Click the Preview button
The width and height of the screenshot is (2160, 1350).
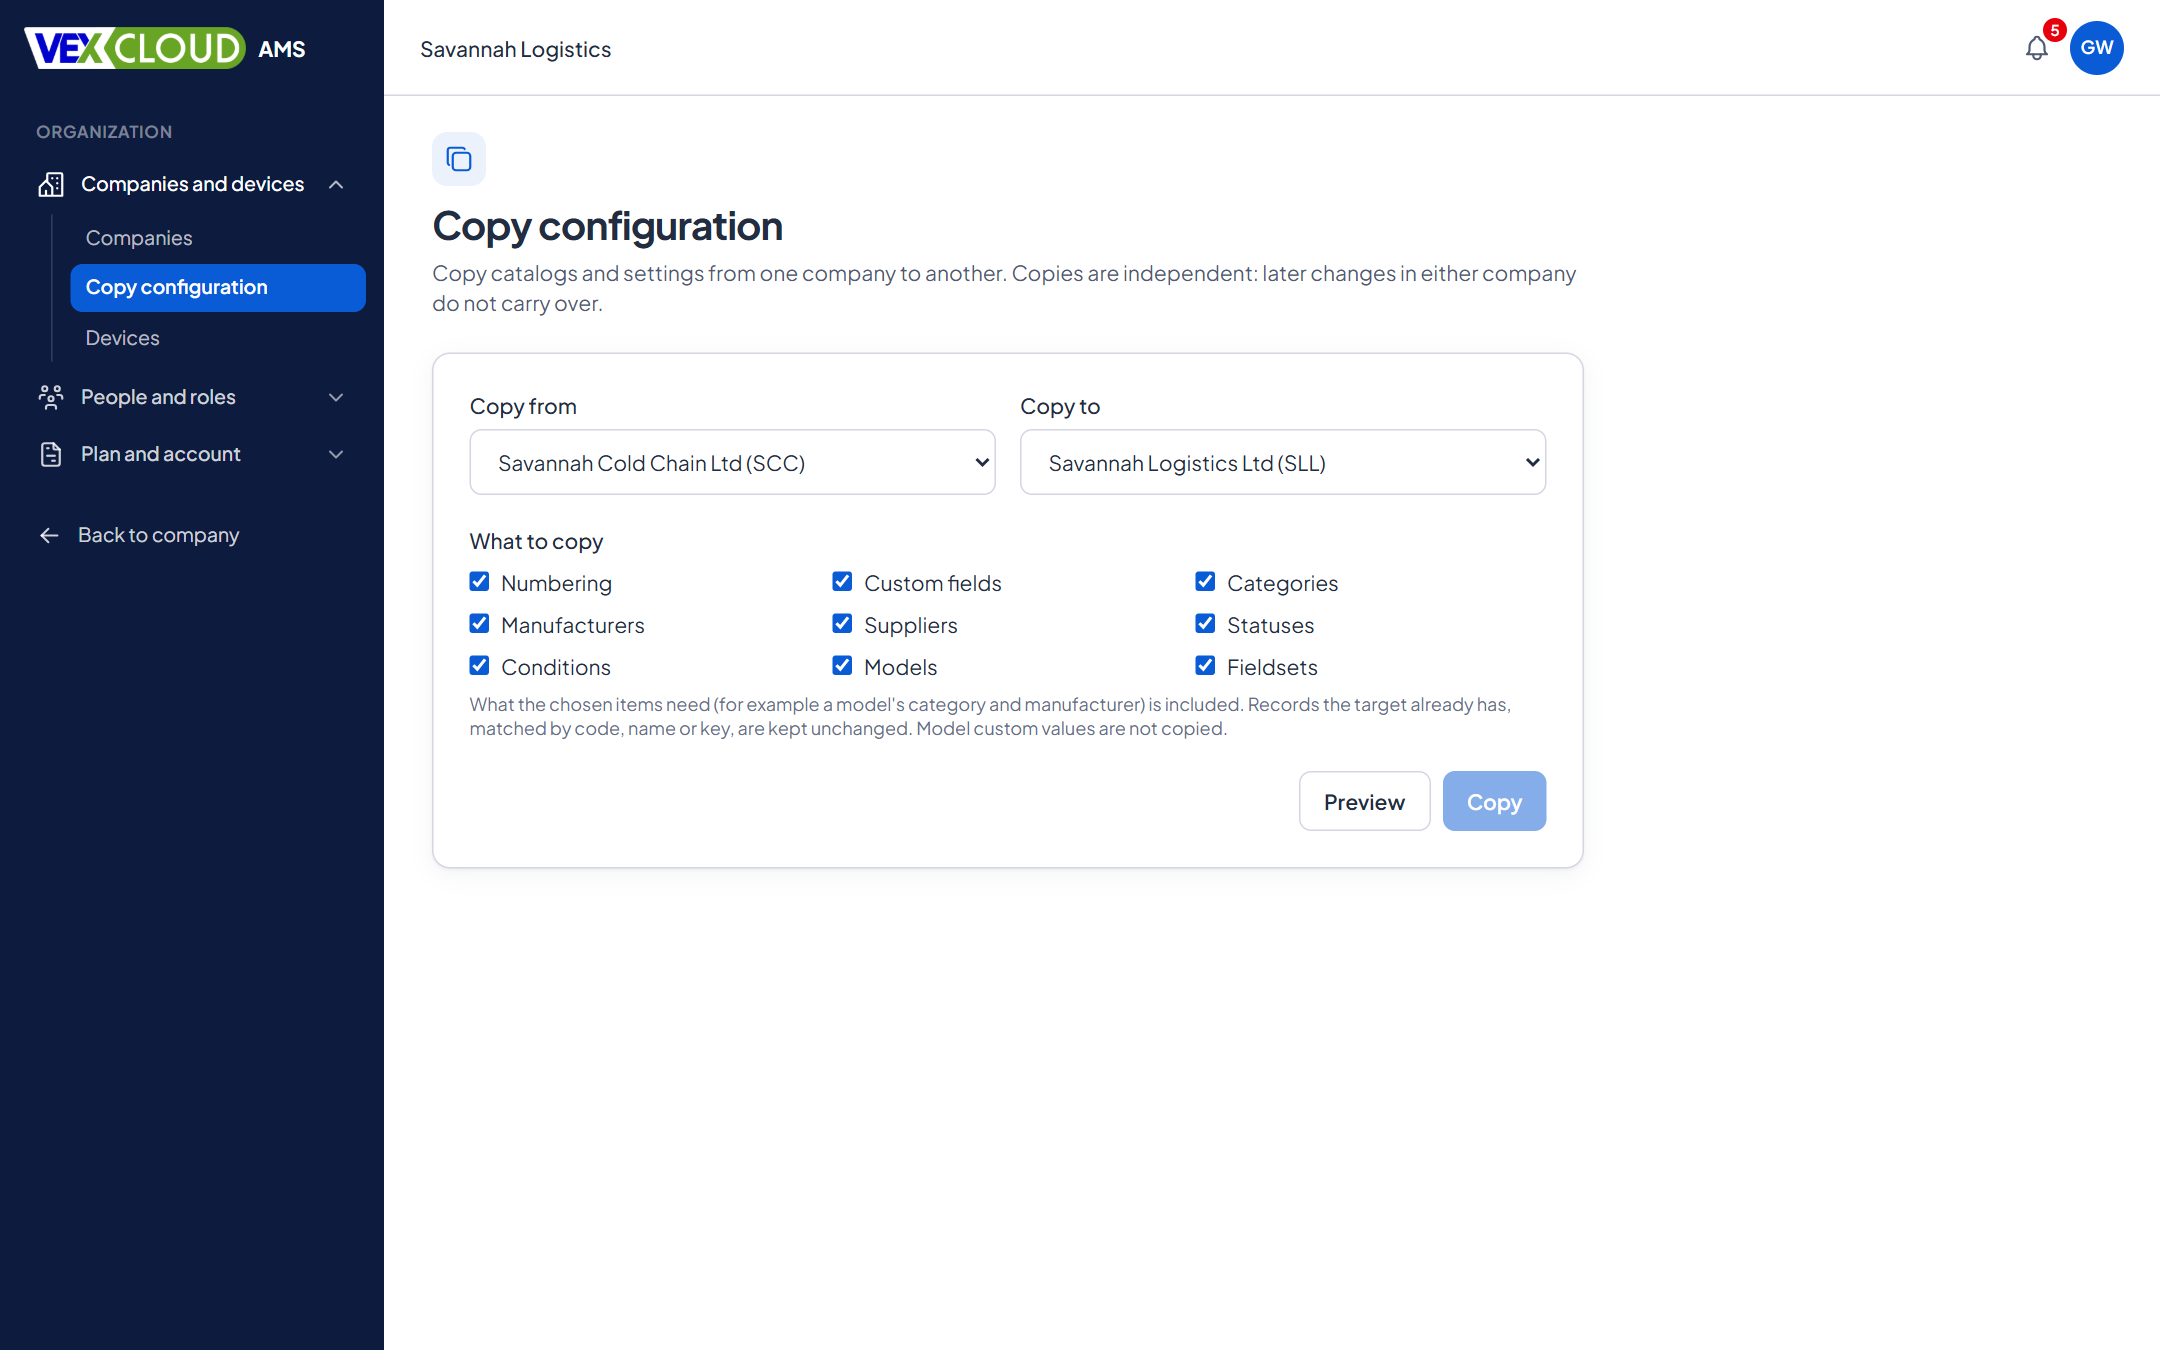click(1365, 801)
